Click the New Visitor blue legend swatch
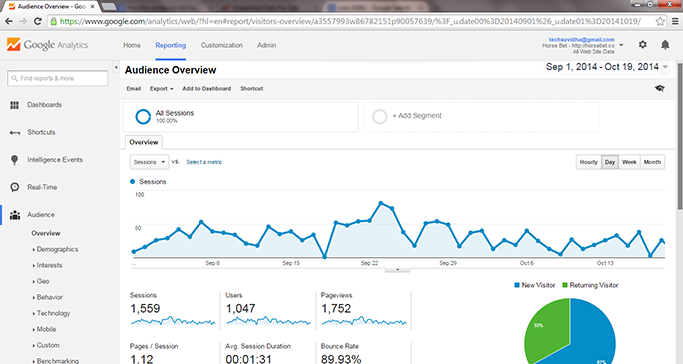This screenshot has width=683, height=364. pyautogui.click(x=517, y=285)
